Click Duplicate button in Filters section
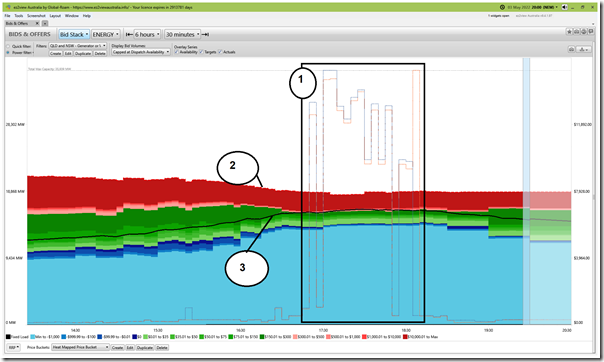This screenshot has width=604, height=362. (x=83, y=53)
